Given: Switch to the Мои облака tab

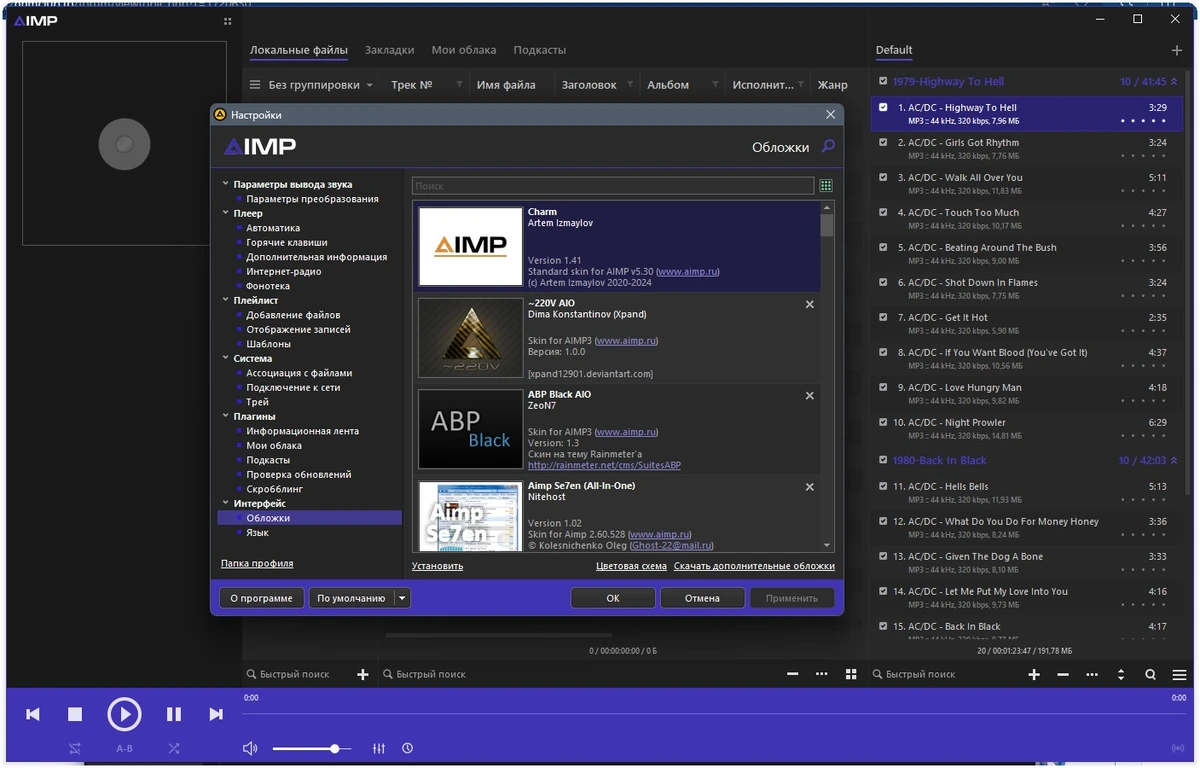Looking at the screenshot, I should point(464,50).
